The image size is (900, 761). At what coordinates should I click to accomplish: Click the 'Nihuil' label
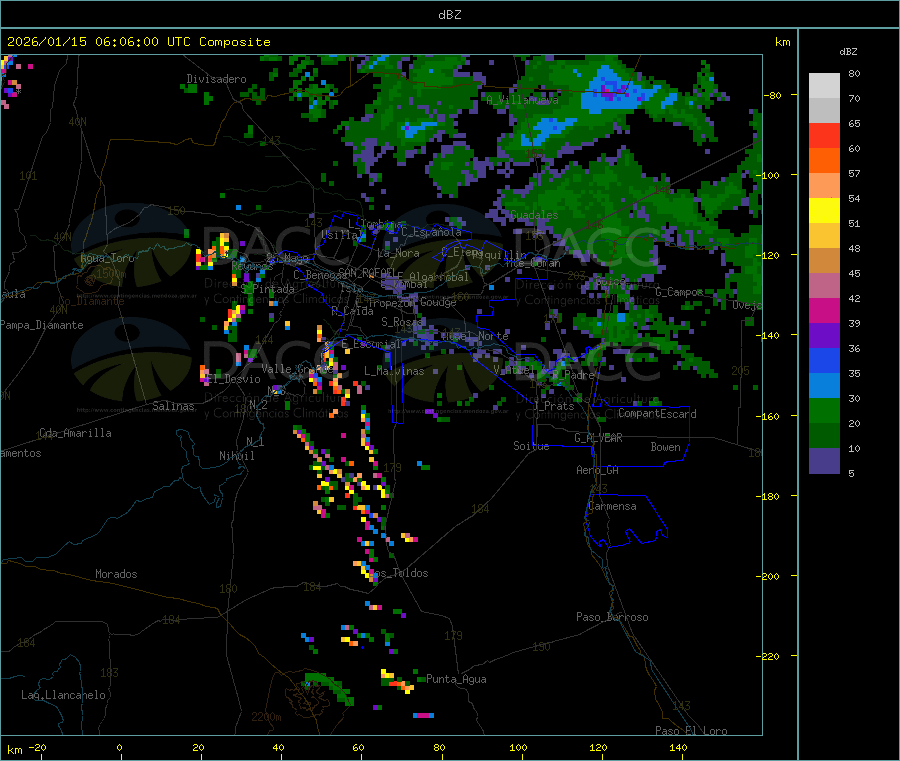pyautogui.click(x=237, y=456)
